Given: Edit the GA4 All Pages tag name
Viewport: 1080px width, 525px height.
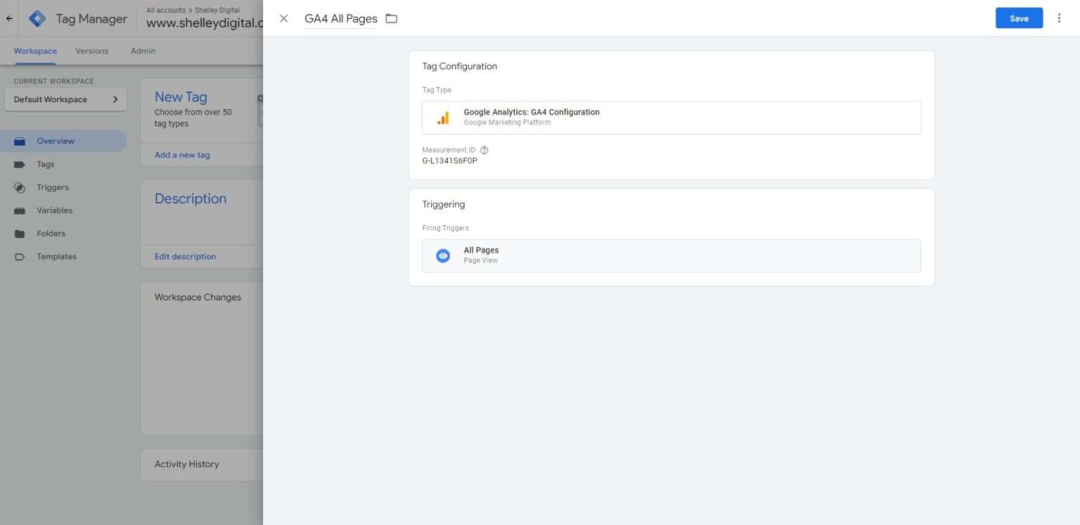Looking at the screenshot, I should (x=341, y=19).
